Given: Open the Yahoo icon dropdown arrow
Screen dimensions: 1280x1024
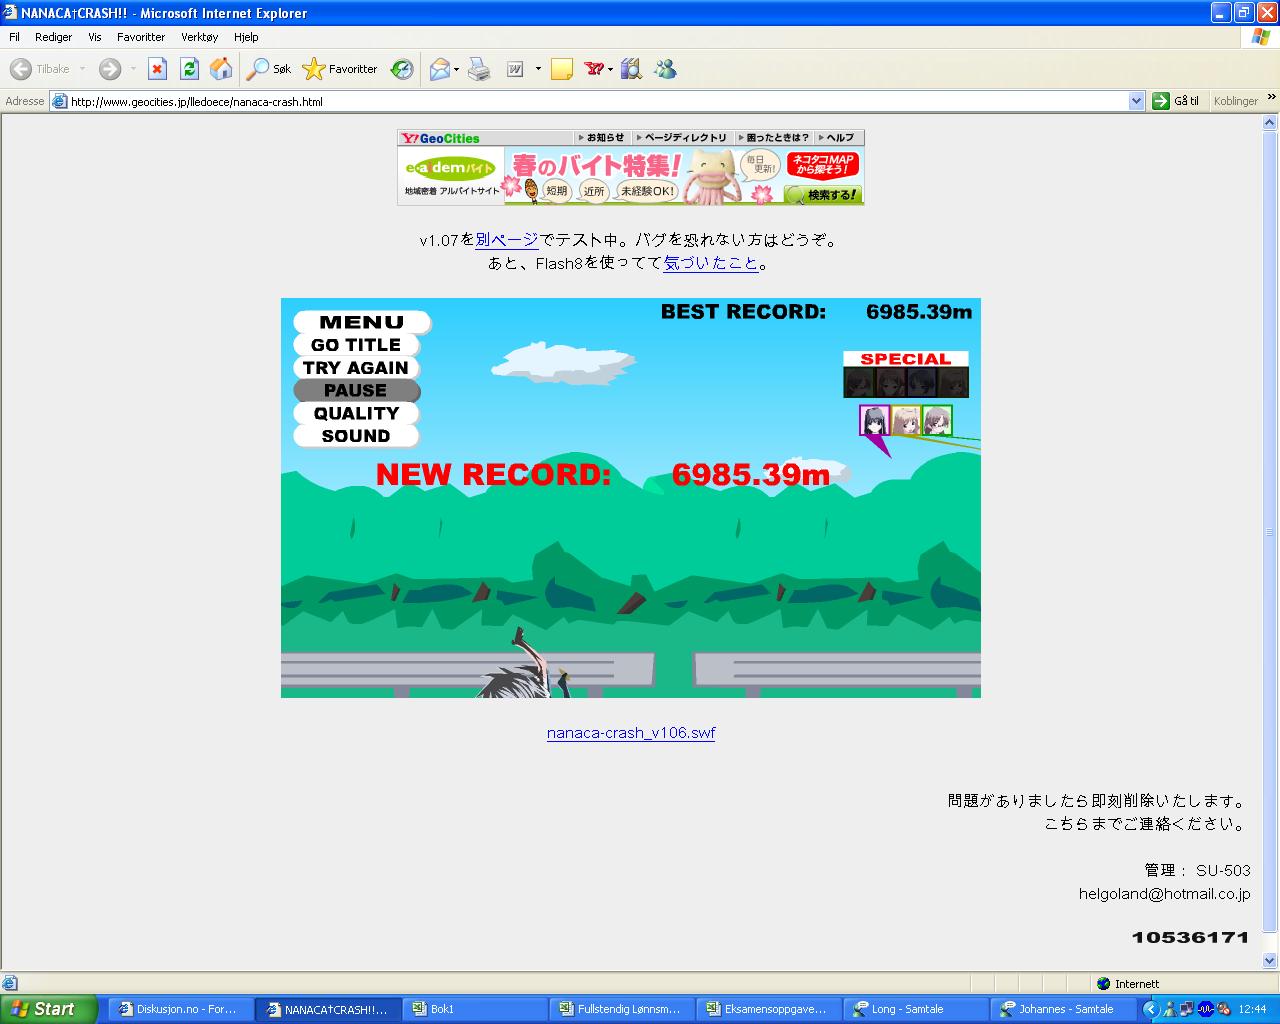Looking at the screenshot, I should click(x=610, y=69).
